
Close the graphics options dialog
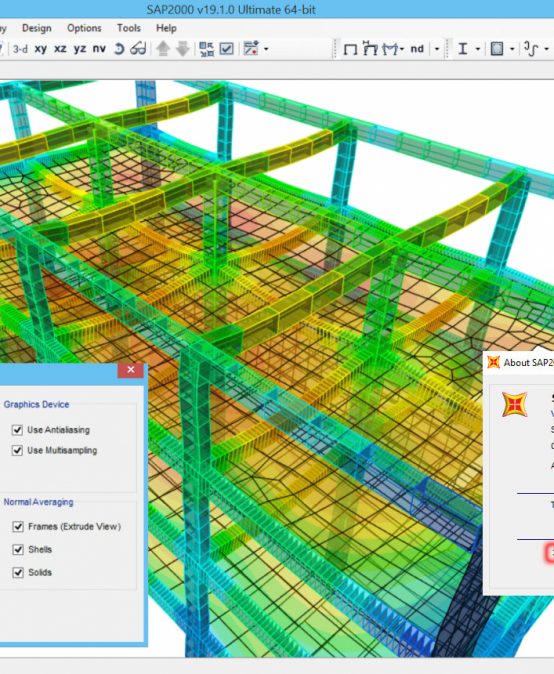pyautogui.click(x=131, y=370)
